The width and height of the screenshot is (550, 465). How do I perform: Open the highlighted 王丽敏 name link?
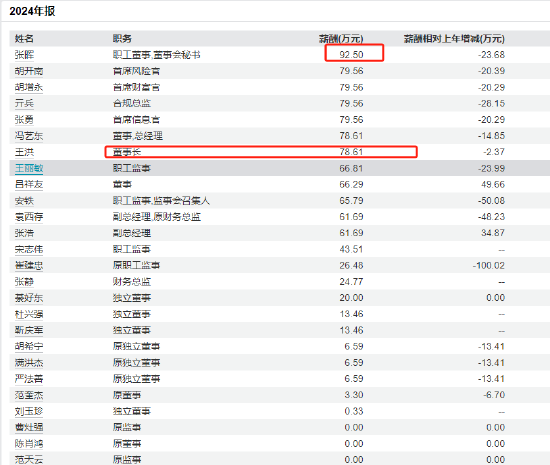[x=29, y=168]
